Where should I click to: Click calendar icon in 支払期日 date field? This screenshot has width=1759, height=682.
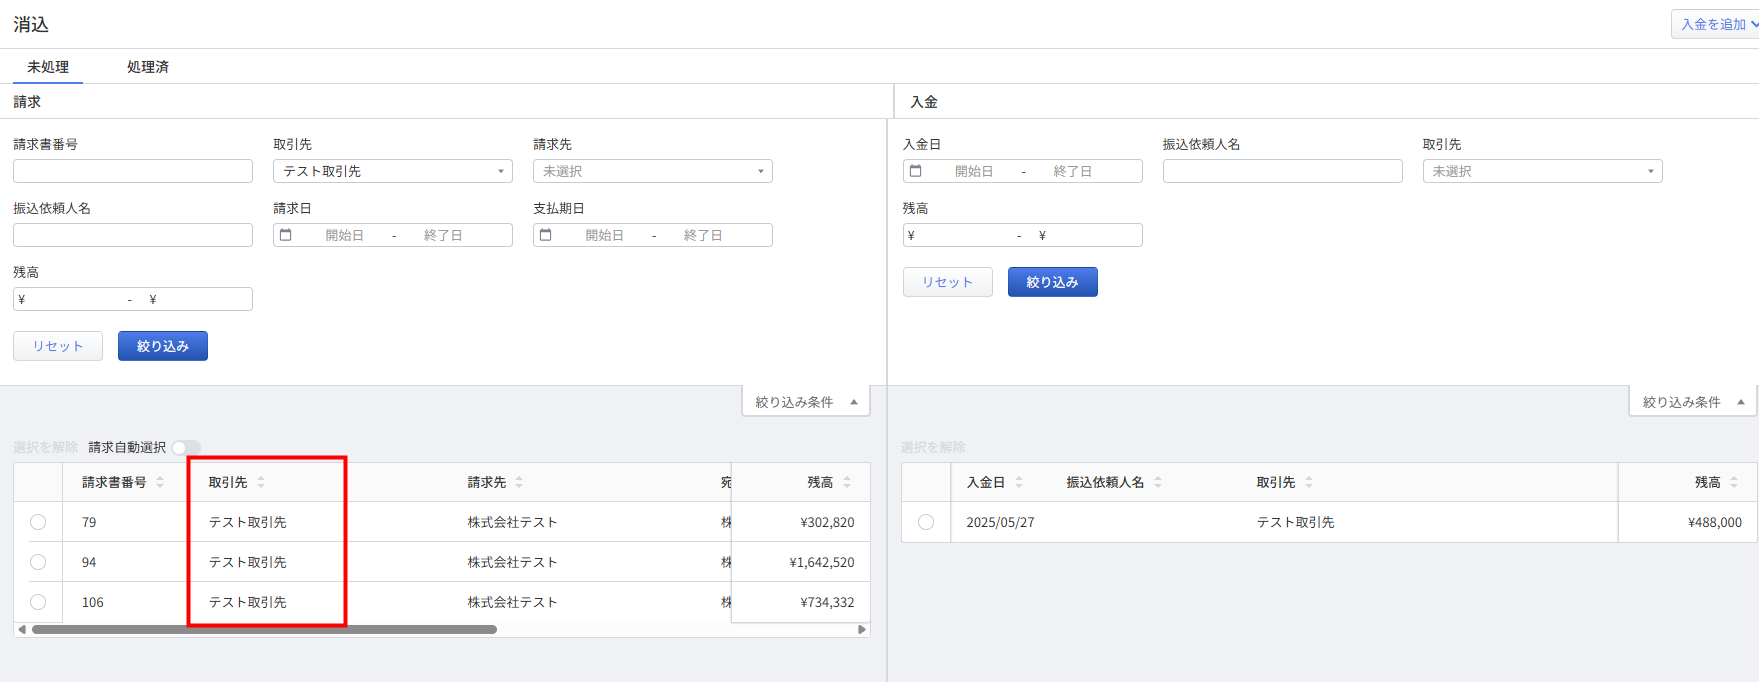pos(546,235)
